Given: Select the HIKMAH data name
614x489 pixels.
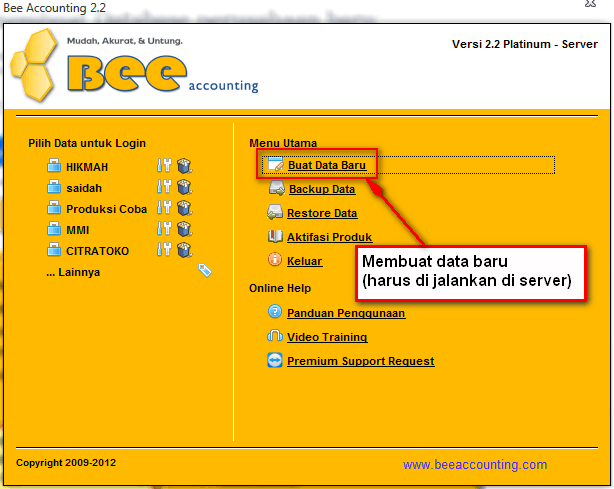Looking at the screenshot, I should [x=87, y=167].
